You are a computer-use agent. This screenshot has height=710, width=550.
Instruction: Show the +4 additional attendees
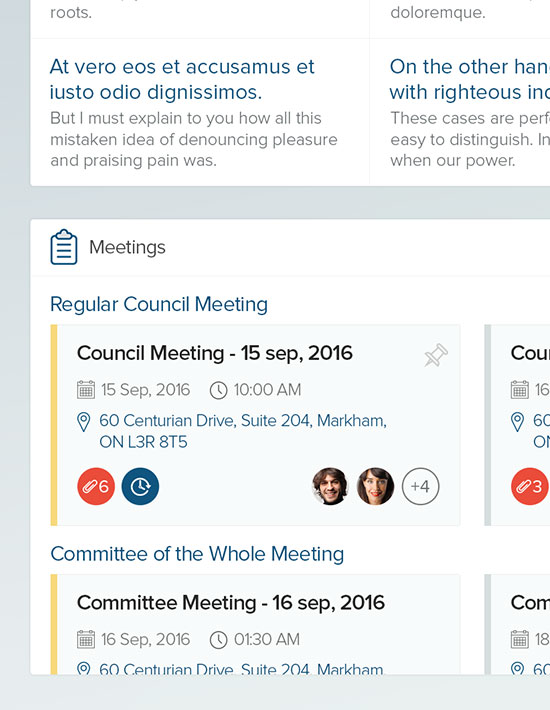point(421,486)
